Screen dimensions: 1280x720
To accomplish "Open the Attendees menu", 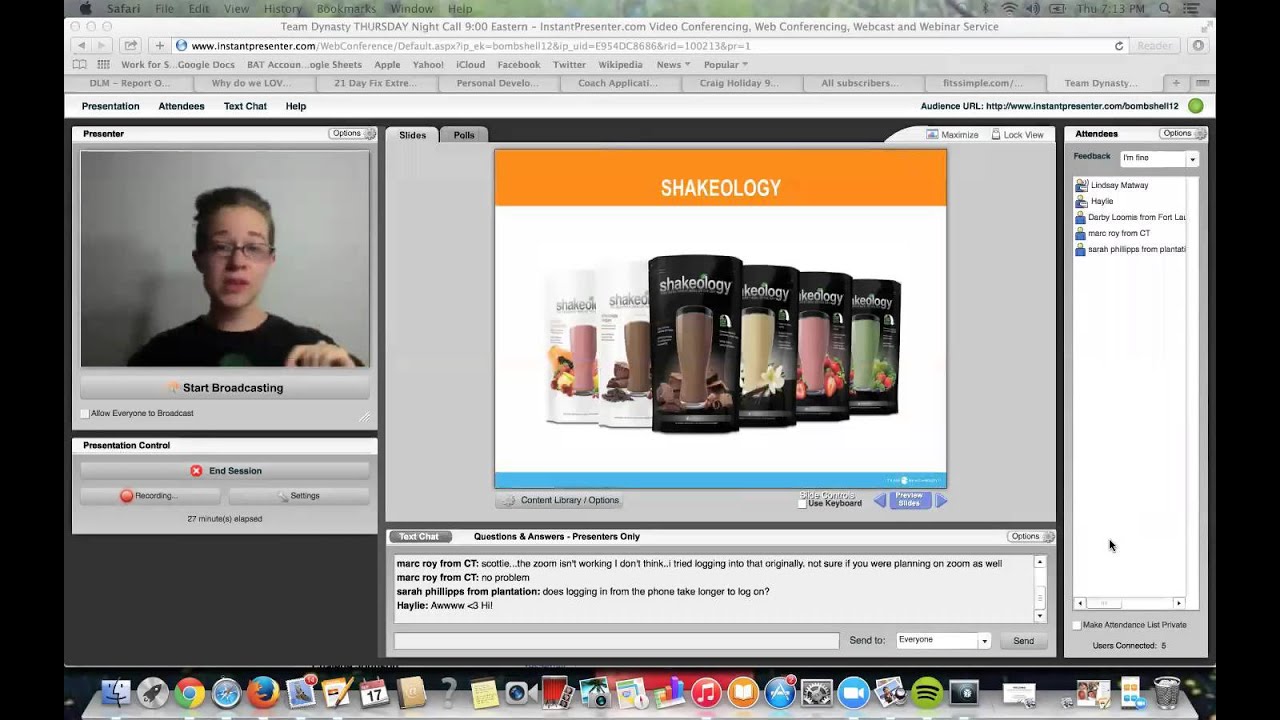I will (181, 106).
